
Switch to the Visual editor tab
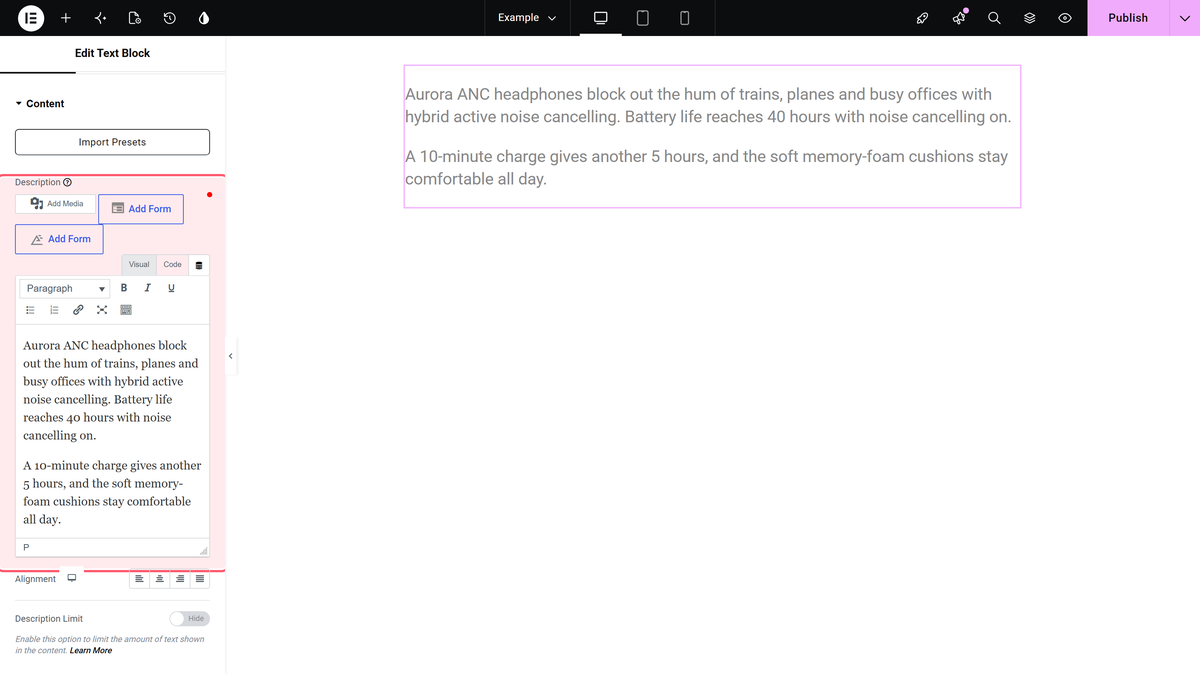[139, 265]
